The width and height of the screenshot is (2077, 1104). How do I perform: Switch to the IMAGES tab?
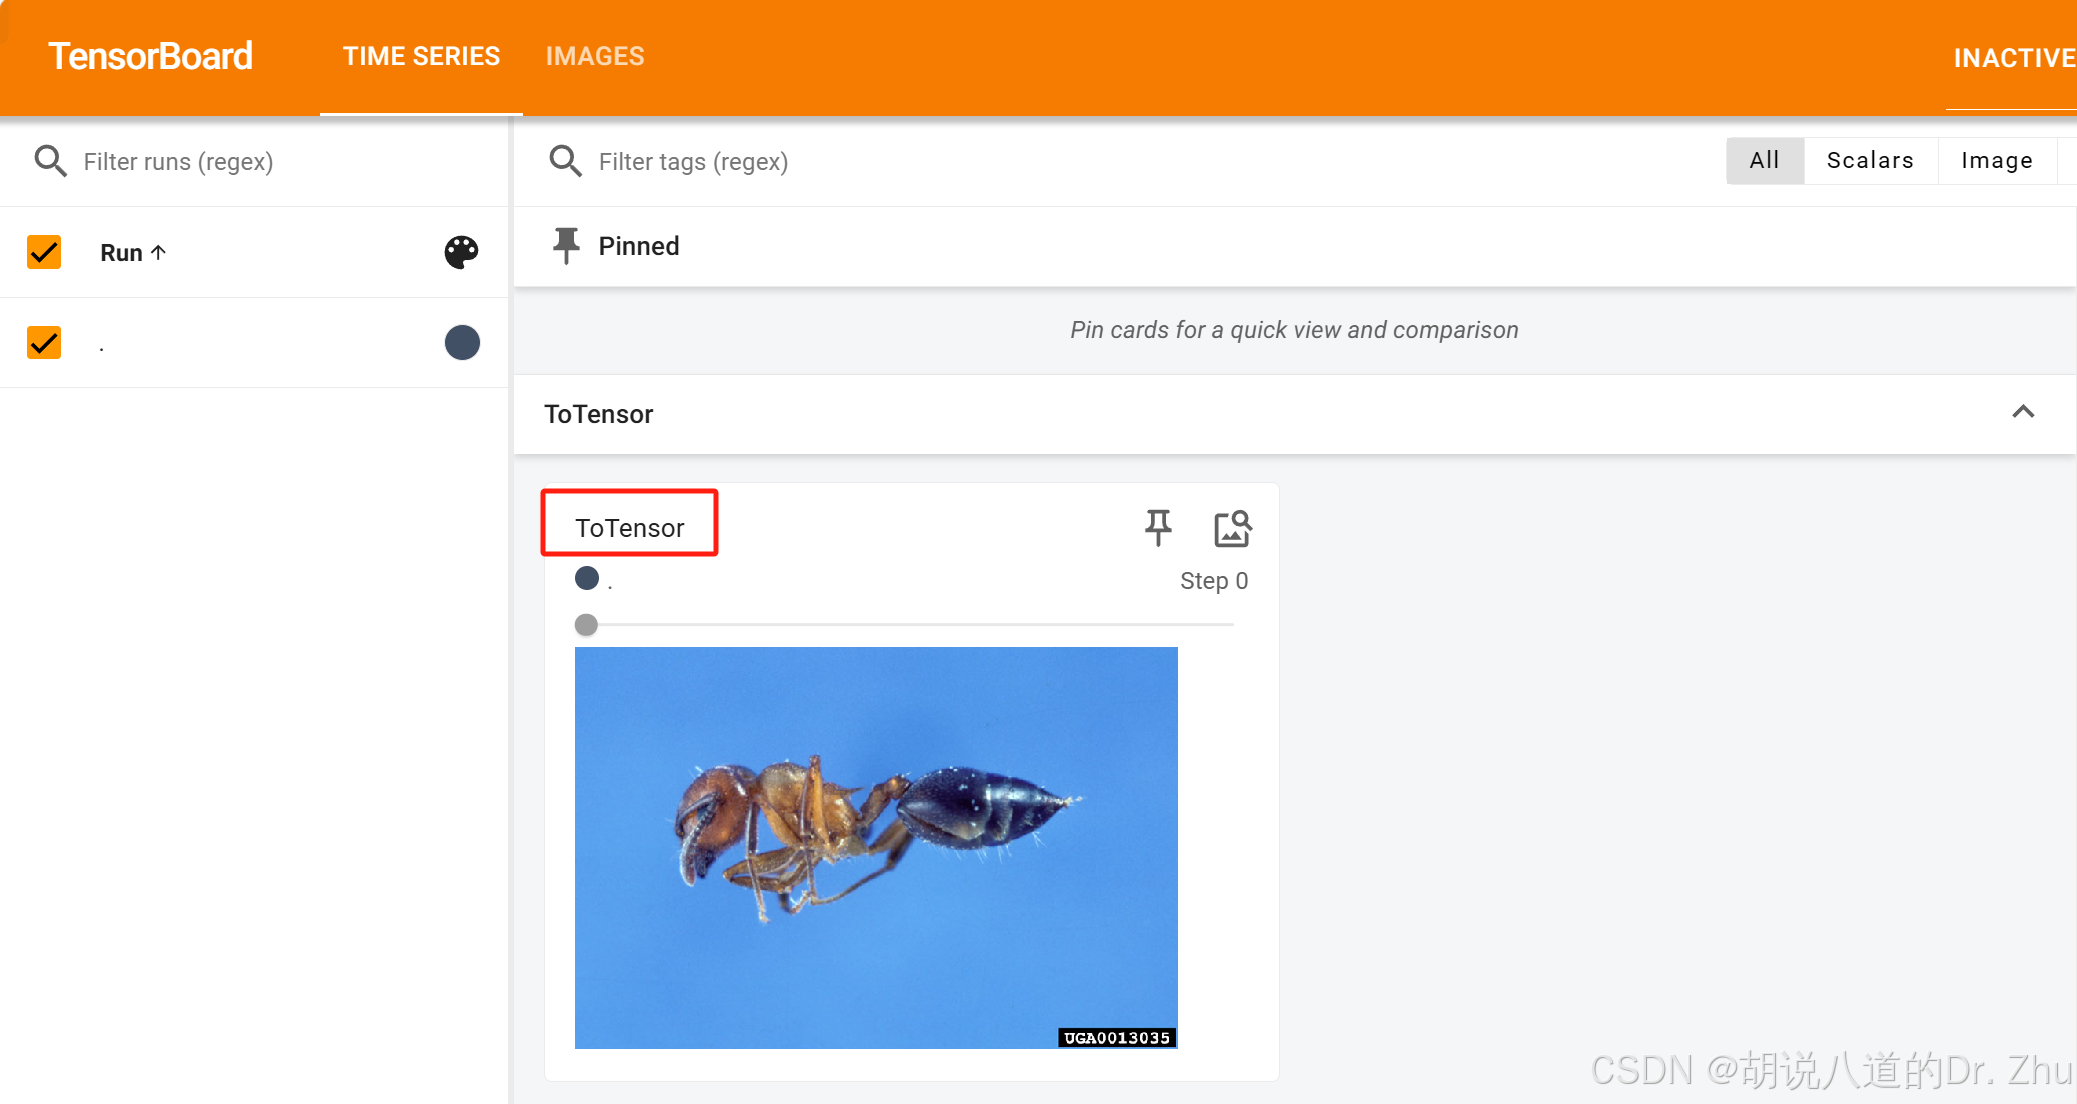pos(595,56)
